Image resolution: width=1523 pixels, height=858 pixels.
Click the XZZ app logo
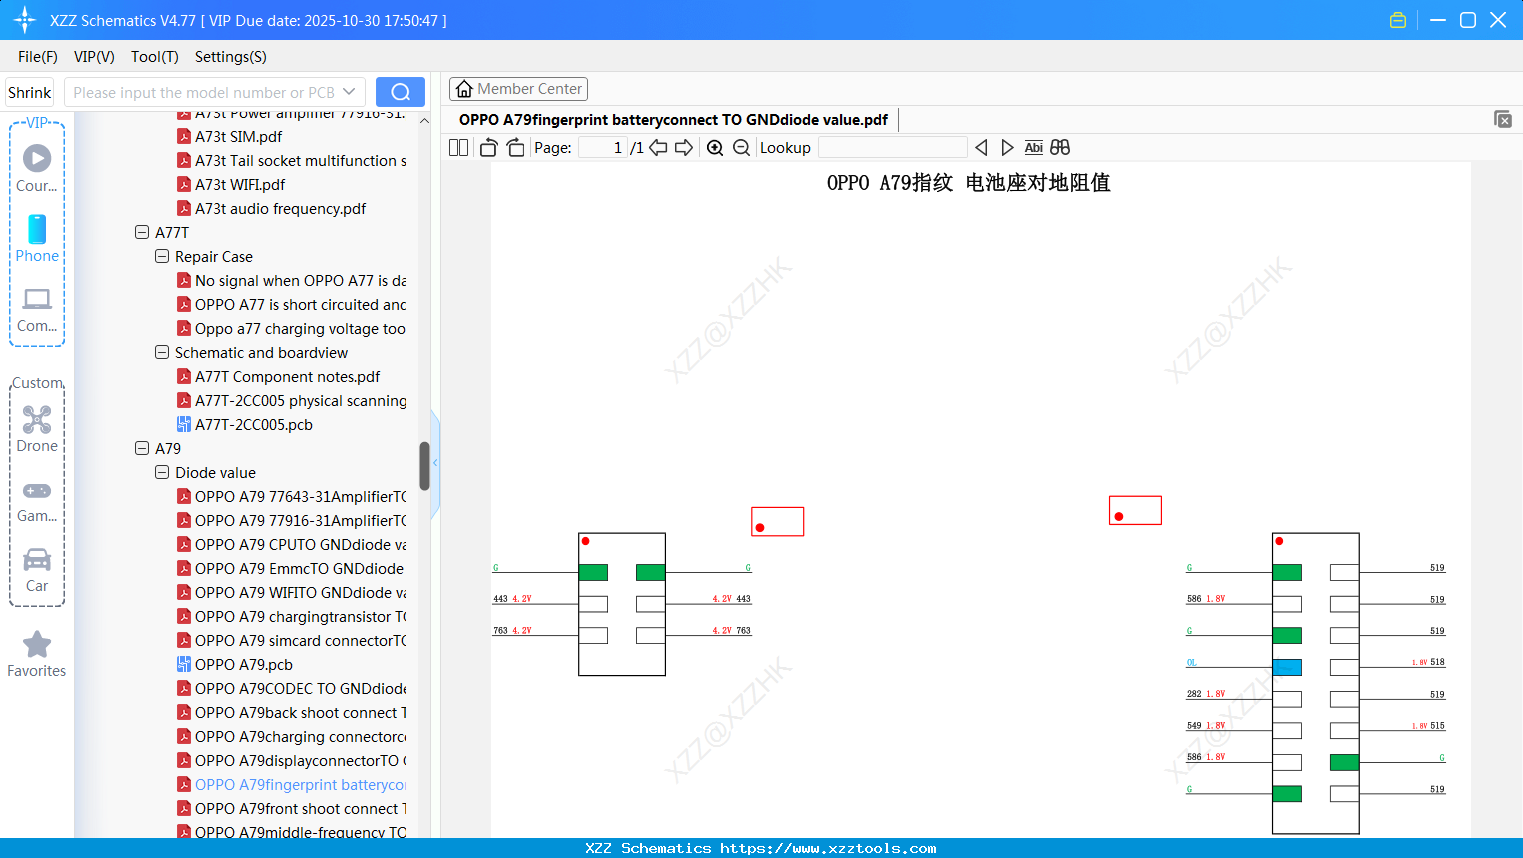25,20
